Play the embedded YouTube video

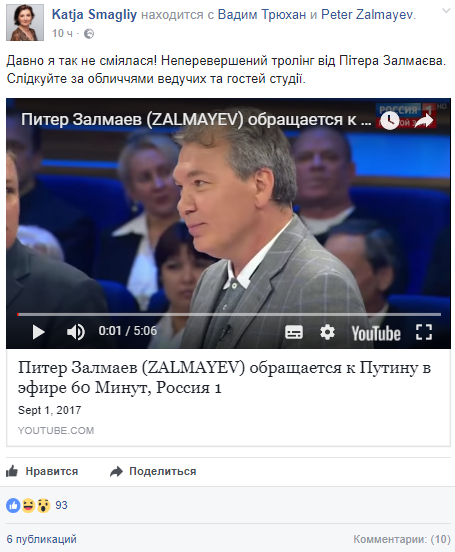[38, 332]
